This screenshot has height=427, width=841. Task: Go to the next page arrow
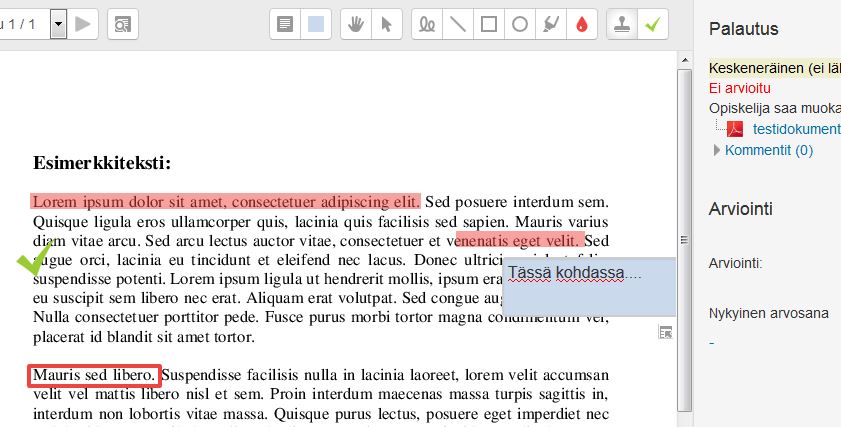pyautogui.click(x=84, y=23)
